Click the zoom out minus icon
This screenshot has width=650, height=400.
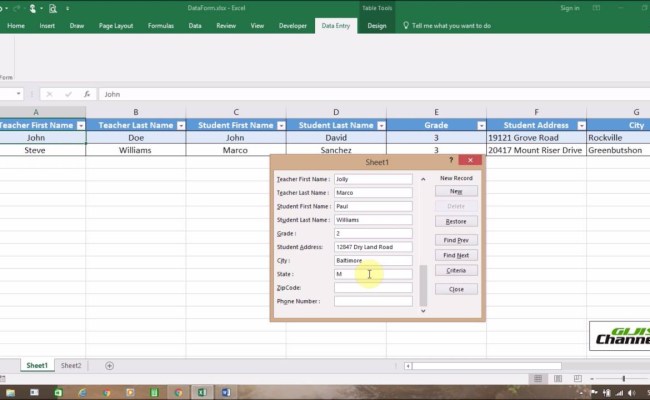(592, 379)
